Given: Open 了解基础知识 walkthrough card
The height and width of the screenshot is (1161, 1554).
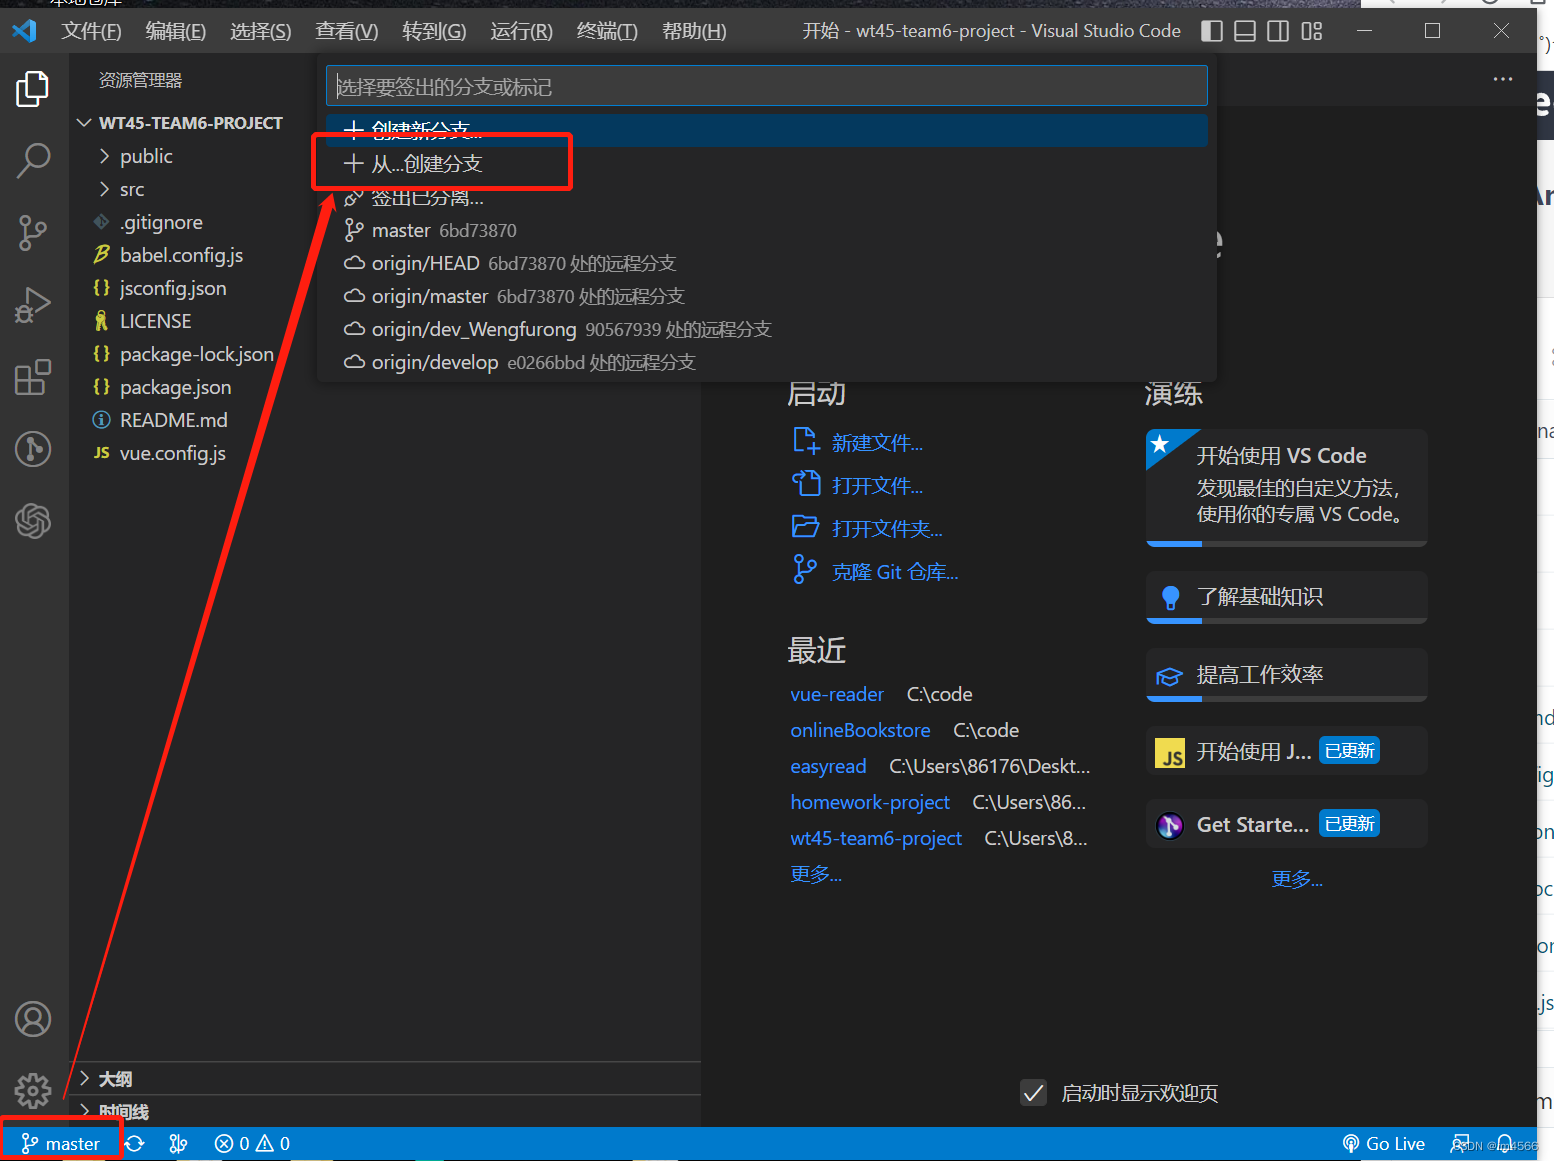Looking at the screenshot, I should point(1286,597).
